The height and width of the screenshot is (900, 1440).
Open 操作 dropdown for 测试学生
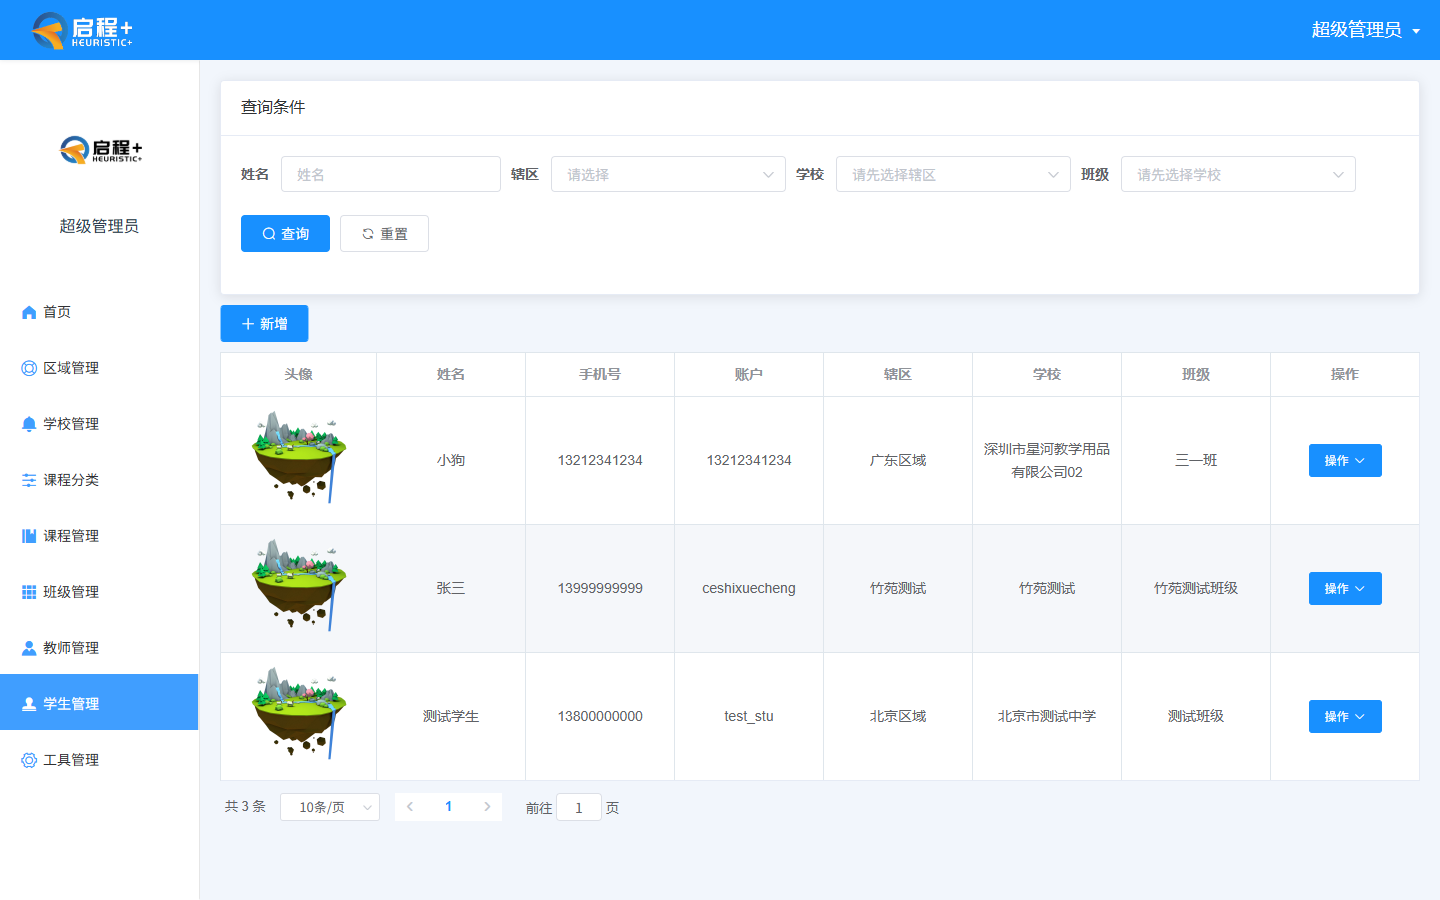pos(1345,717)
